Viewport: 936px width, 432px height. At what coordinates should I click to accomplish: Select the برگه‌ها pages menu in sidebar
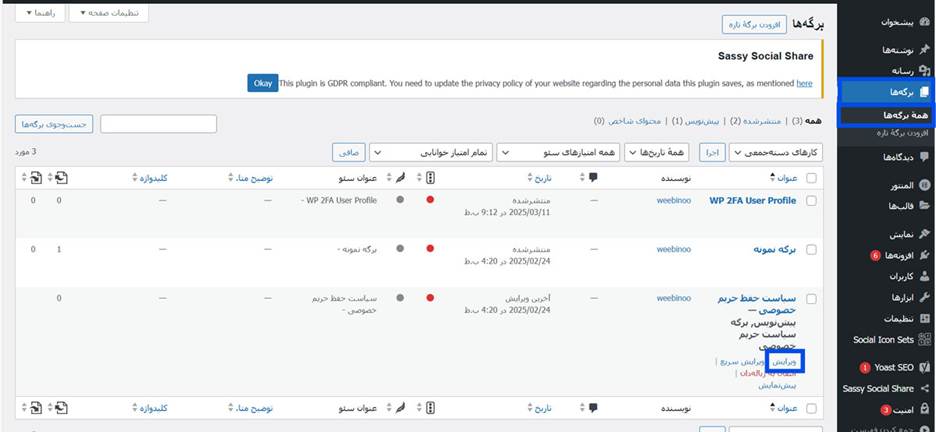pyautogui.click(x=886, y=92)
